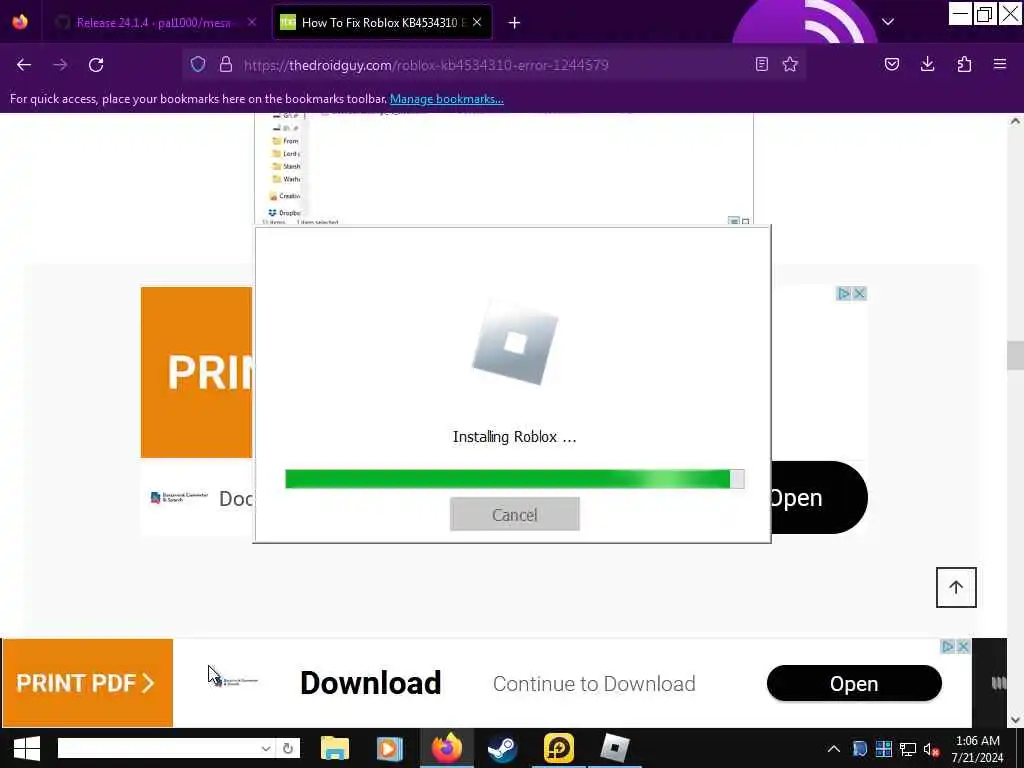This screenshot has width=1024, height=768.
Task: Cancel the Roblox installation
Action: pyautogui.click(x=515, y=514)
